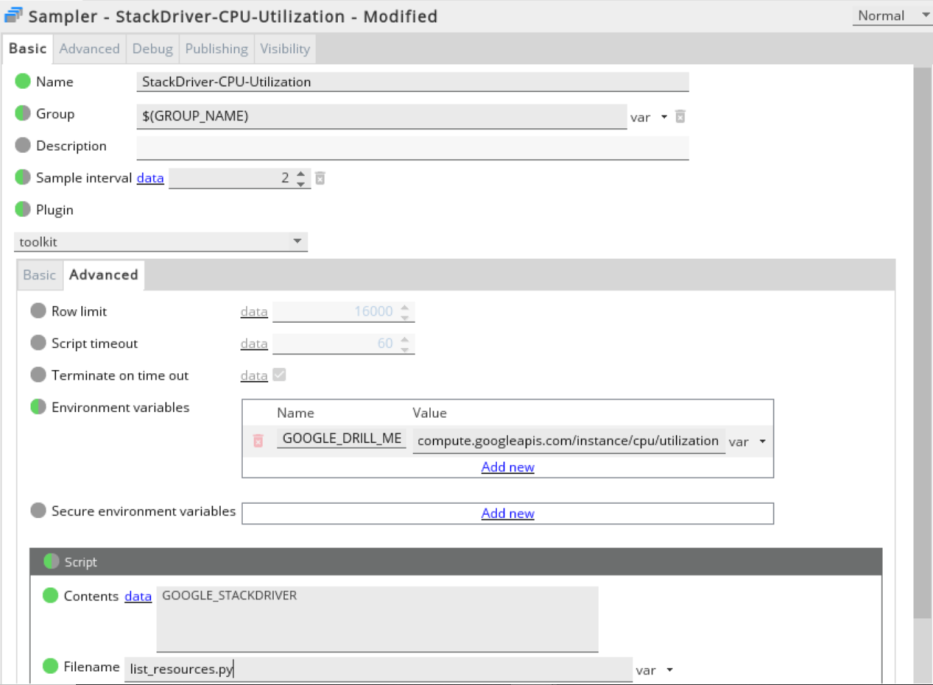Click the status dot beside Environment variables
Viewport: 933px width, 685px height.
point(38,407)
